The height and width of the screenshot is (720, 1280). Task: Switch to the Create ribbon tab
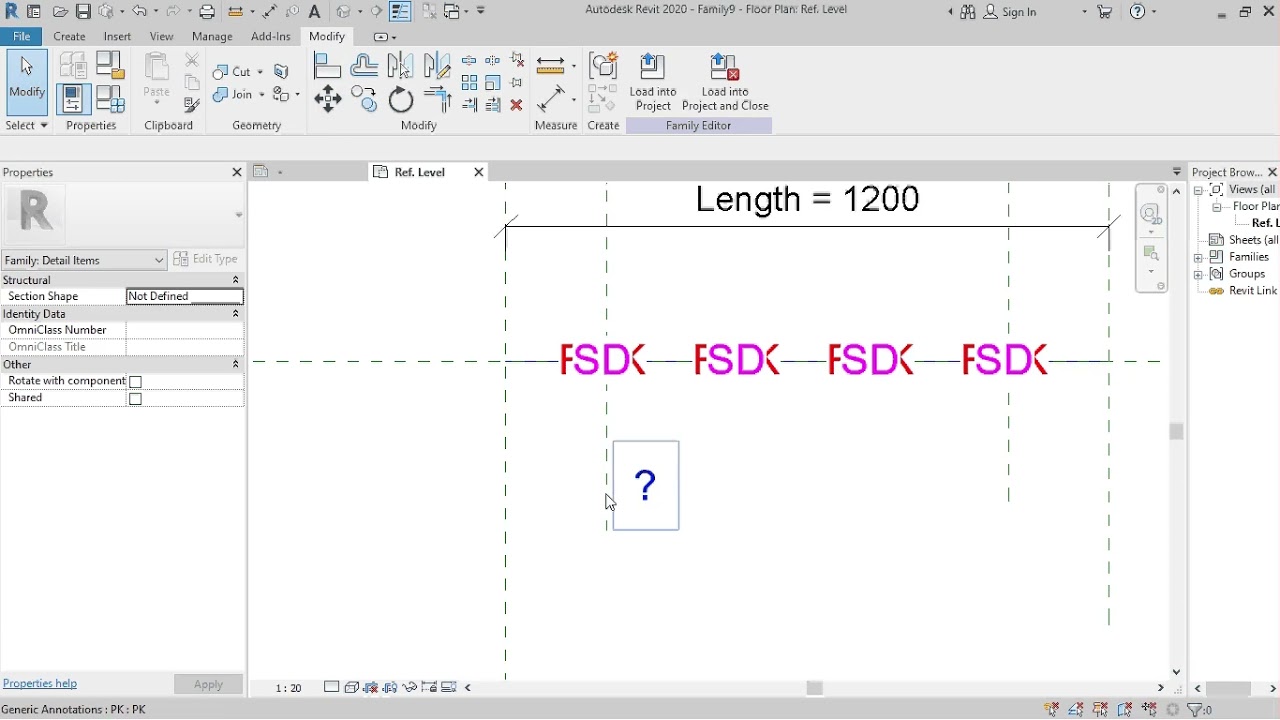pos(69,36)
